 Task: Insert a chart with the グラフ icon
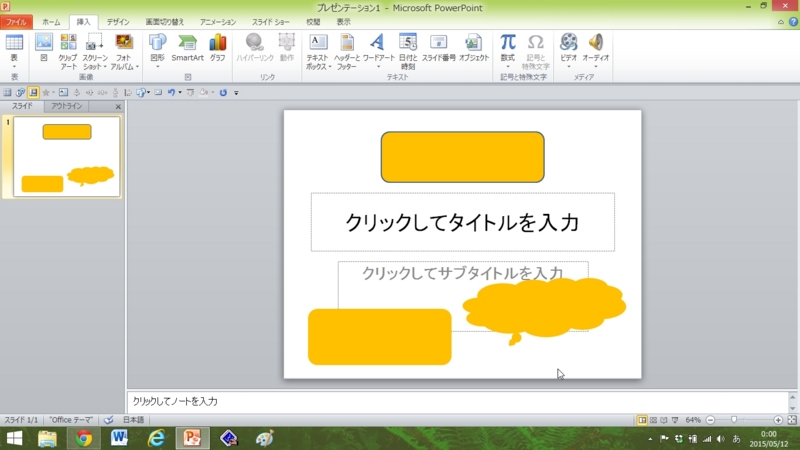(x=217, y=48)
